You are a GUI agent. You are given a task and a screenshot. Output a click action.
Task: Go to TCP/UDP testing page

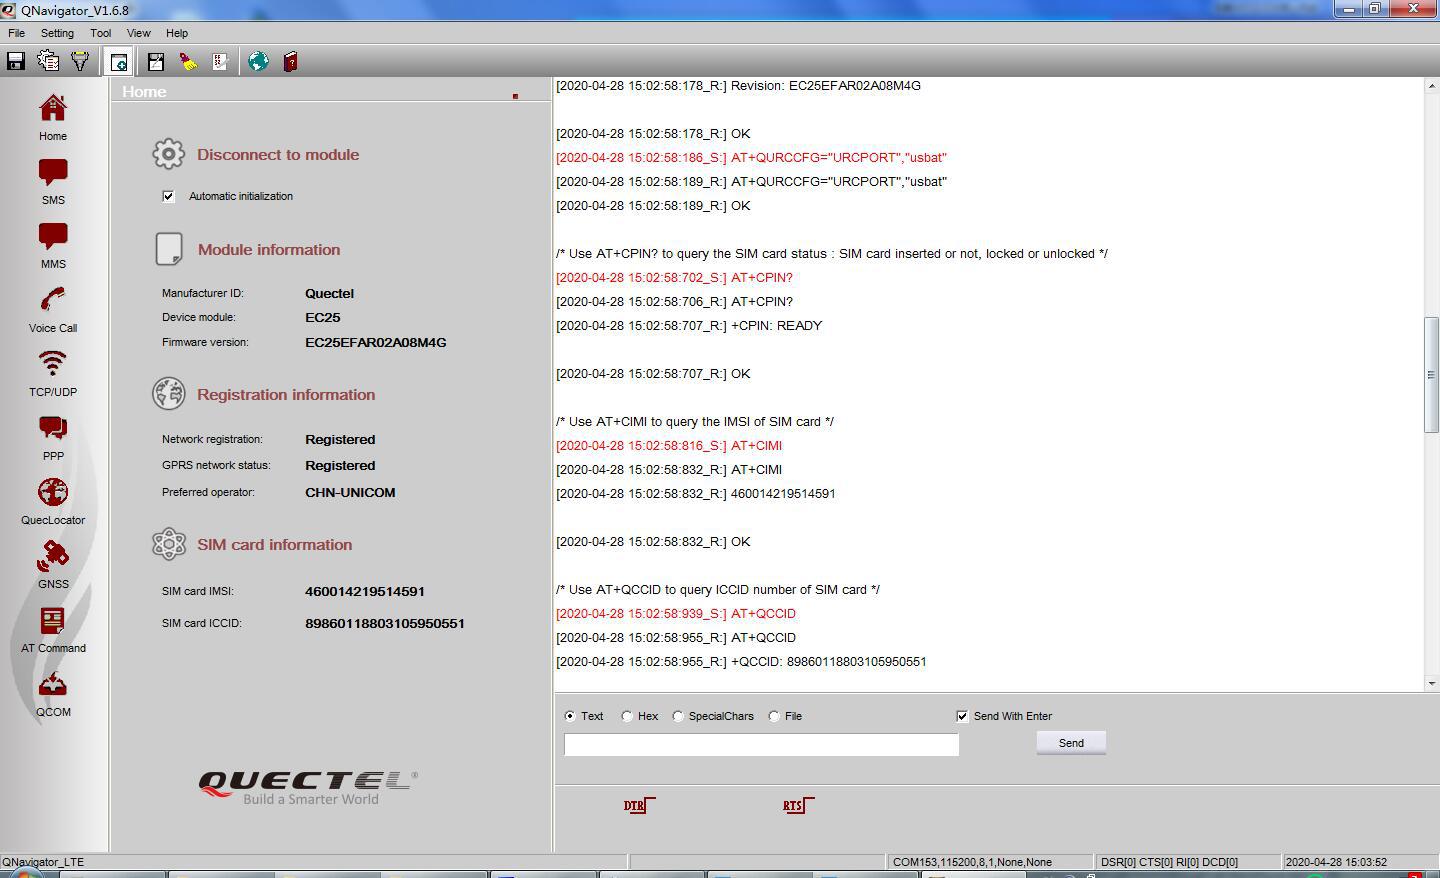[53, 373]
